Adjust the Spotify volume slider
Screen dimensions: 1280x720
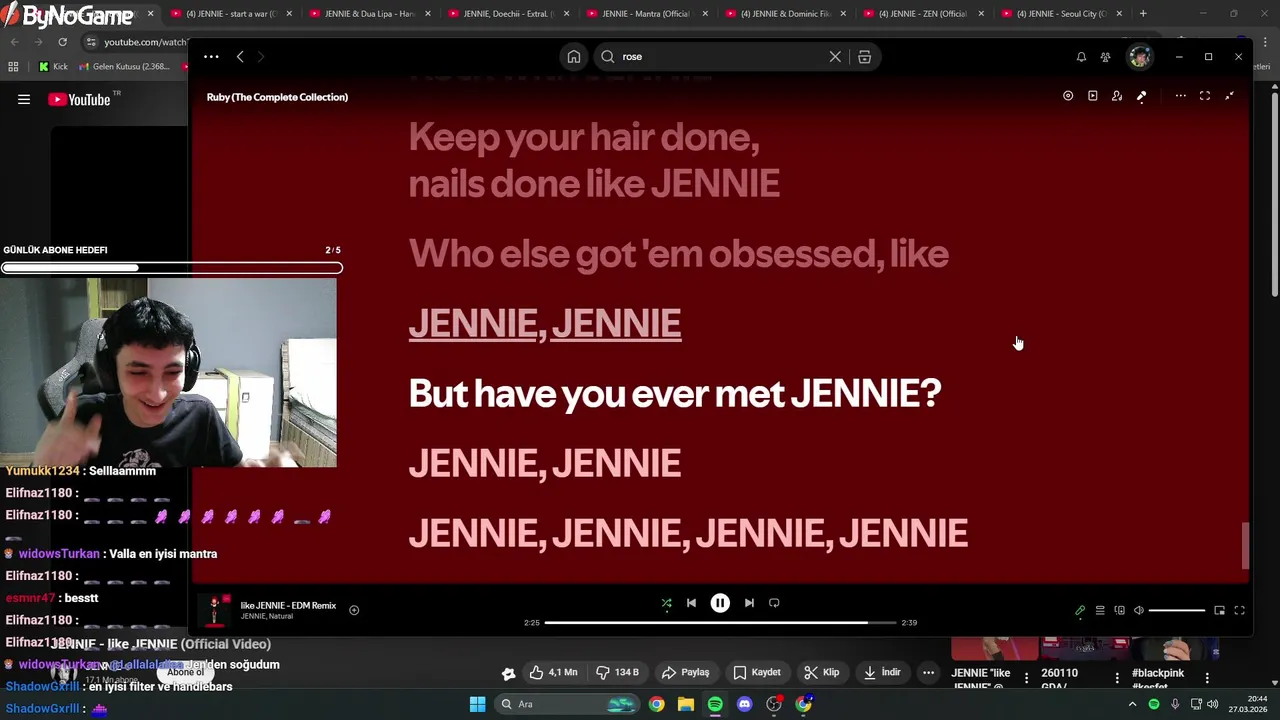click(1177, 610)
